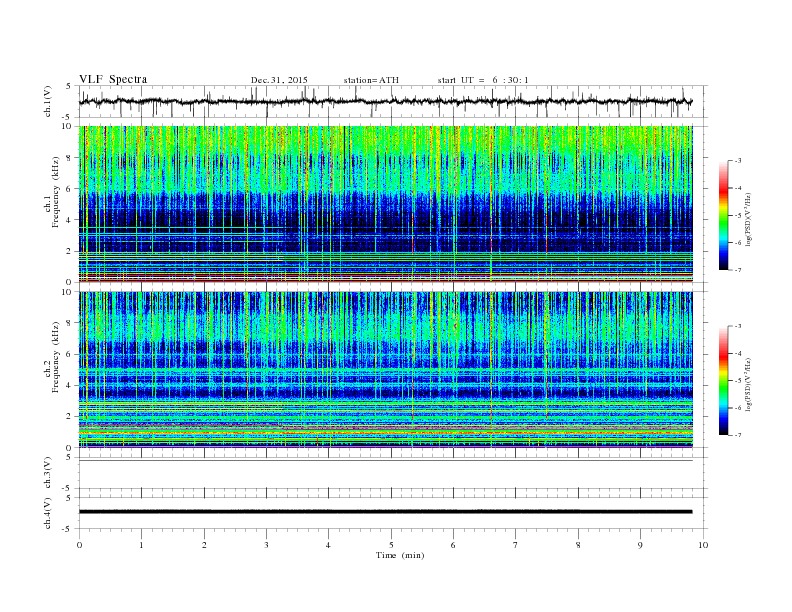The width and height of the screenshot is (792, 612).
Task: Click the 'start UT = 6 :30: 1' text
Action: 483,80
